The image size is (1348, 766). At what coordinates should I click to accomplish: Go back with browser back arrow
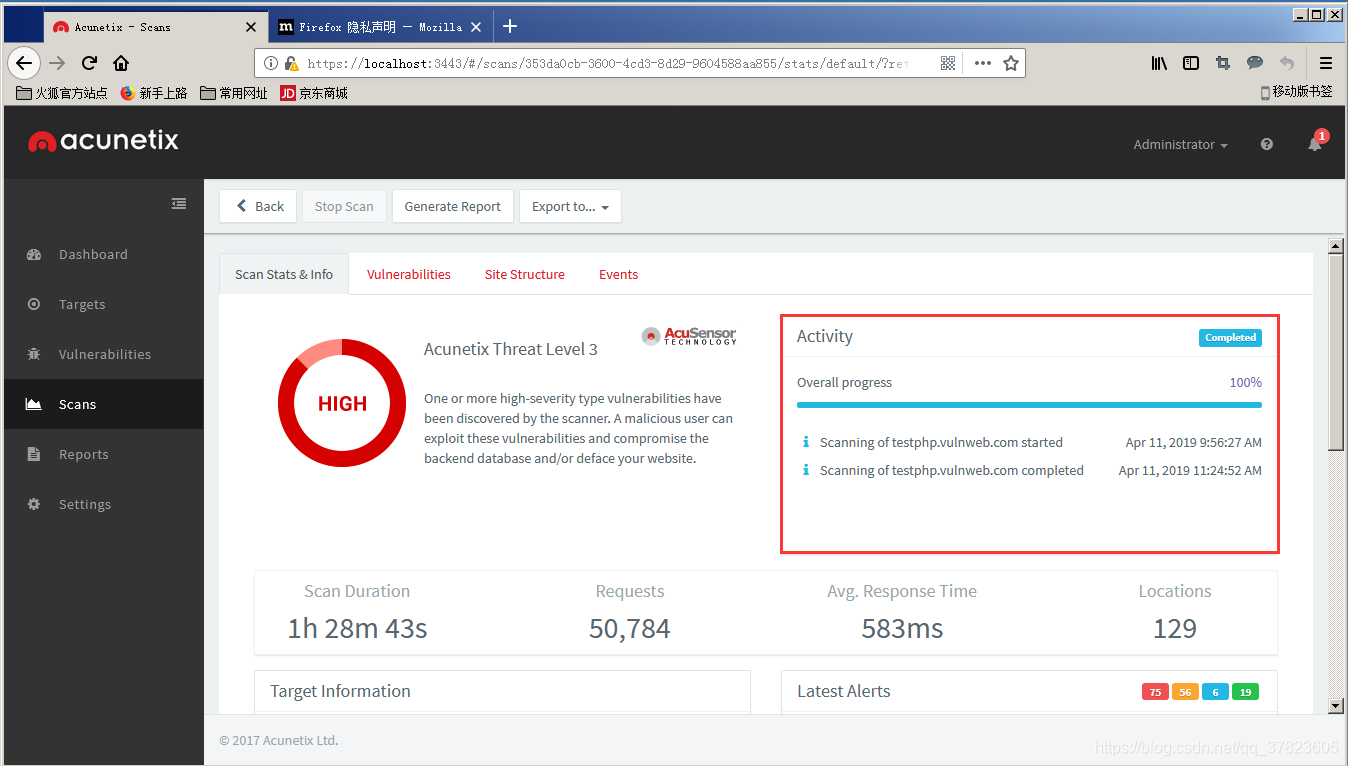click(x=24, y=63)
